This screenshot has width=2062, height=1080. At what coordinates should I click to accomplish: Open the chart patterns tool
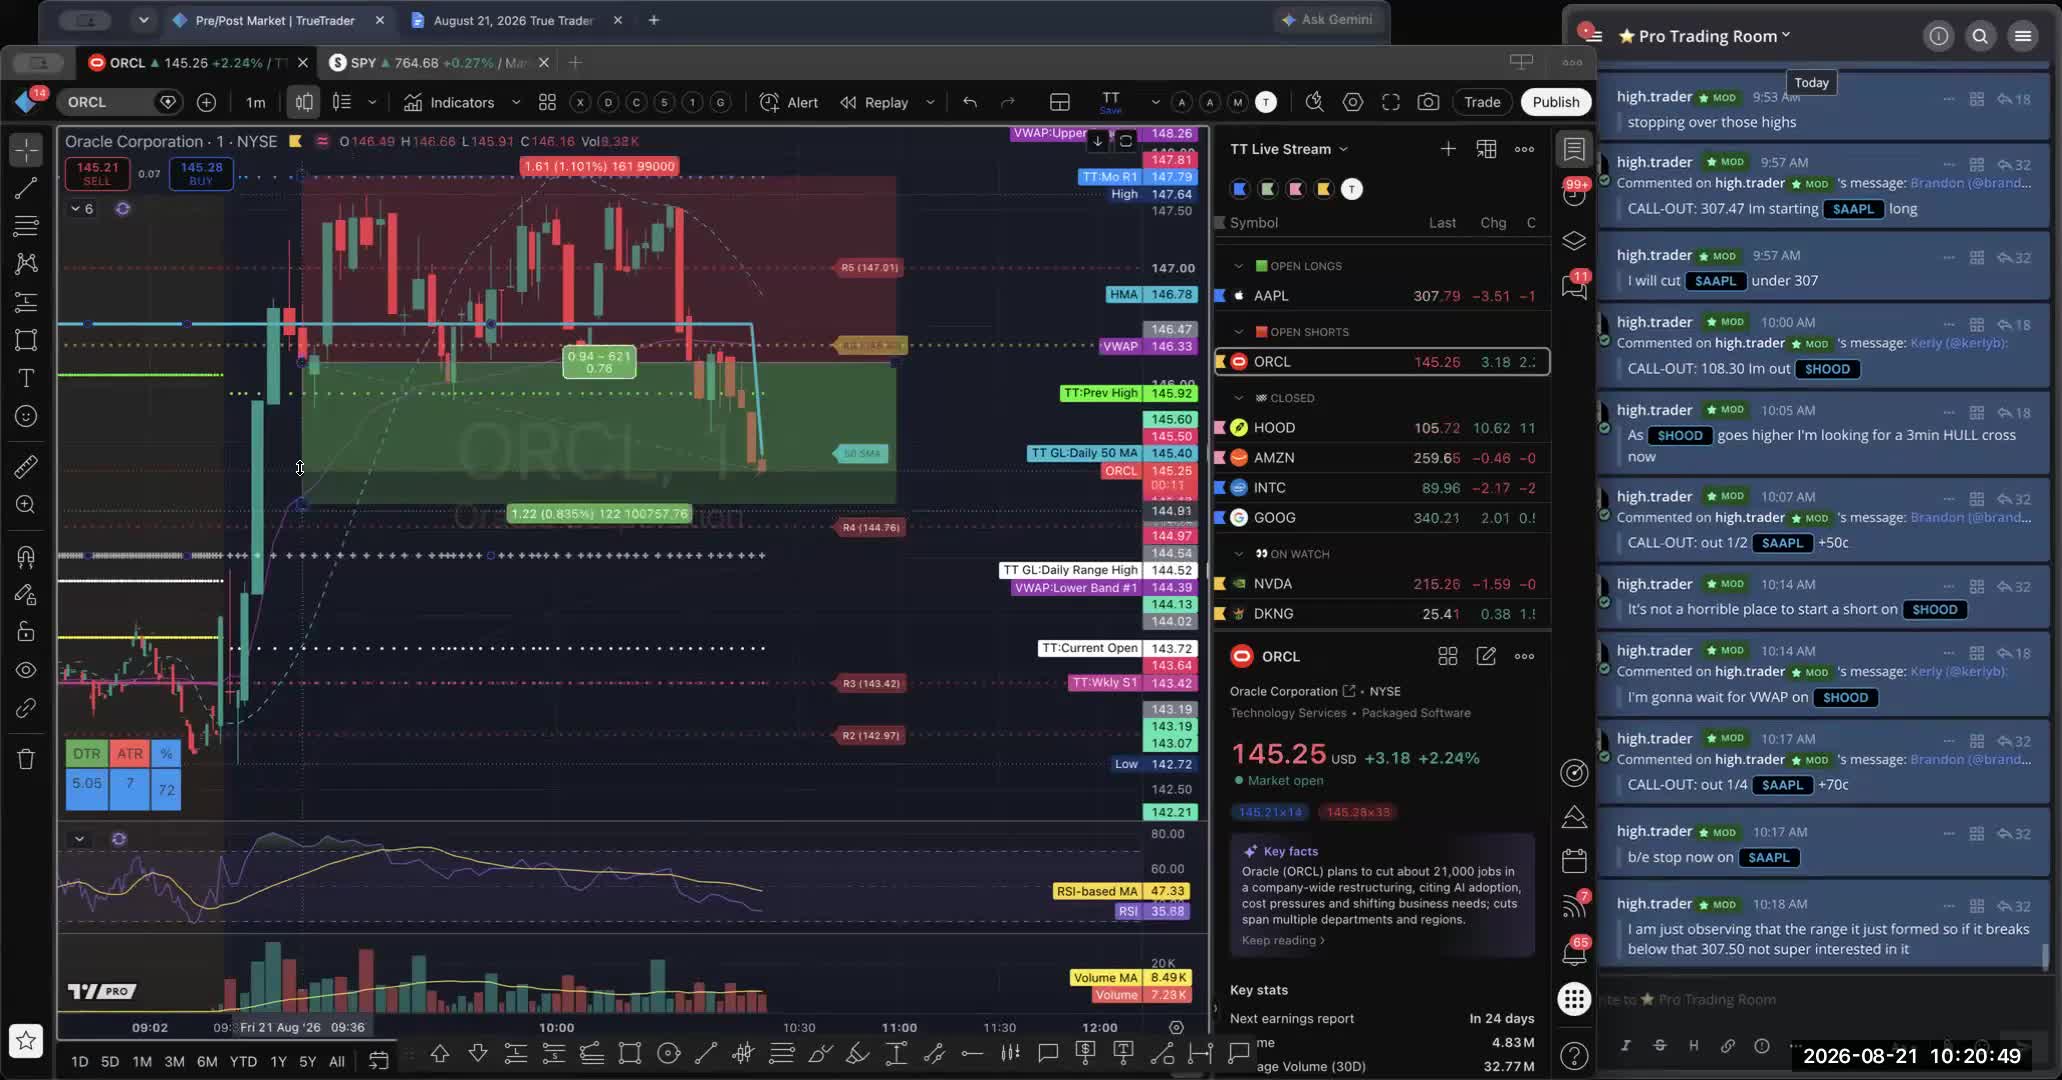pyautogui.click(x=26, y=263)
